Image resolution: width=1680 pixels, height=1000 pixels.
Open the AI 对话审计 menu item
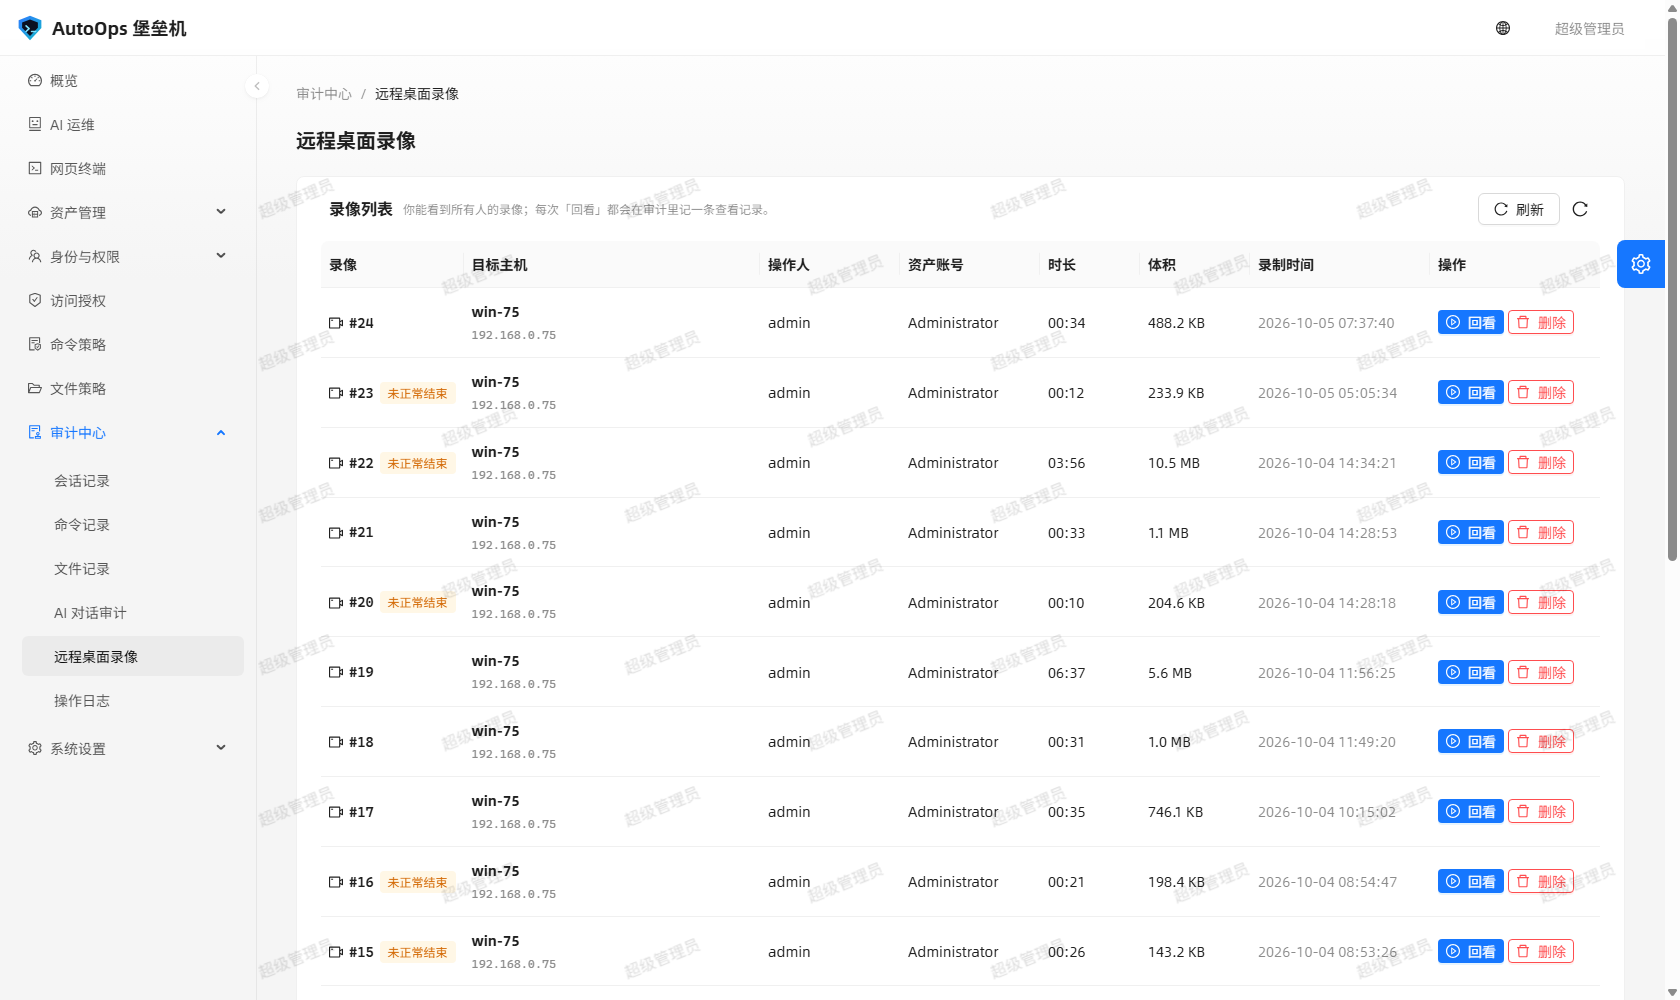pos(133,613)
